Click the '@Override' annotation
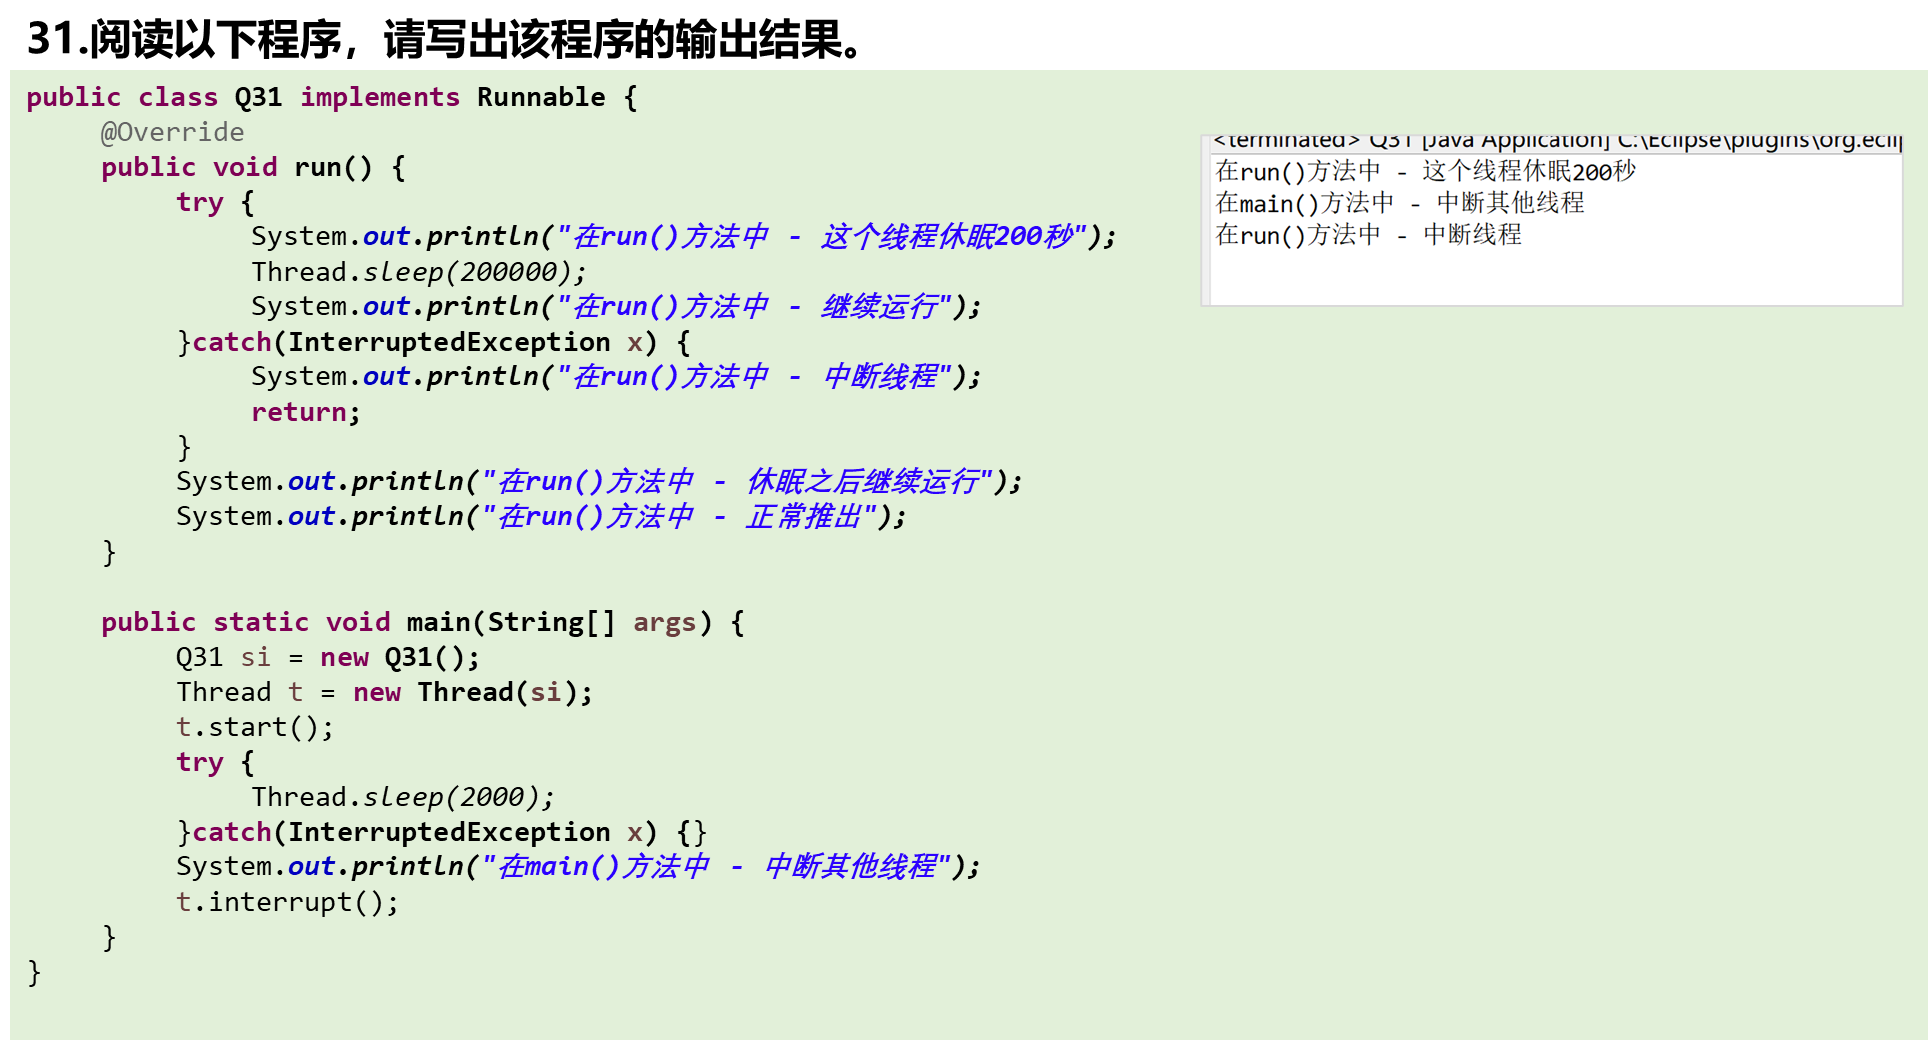The width and height of the screenshot is (1928, 1040). (172, 132)
